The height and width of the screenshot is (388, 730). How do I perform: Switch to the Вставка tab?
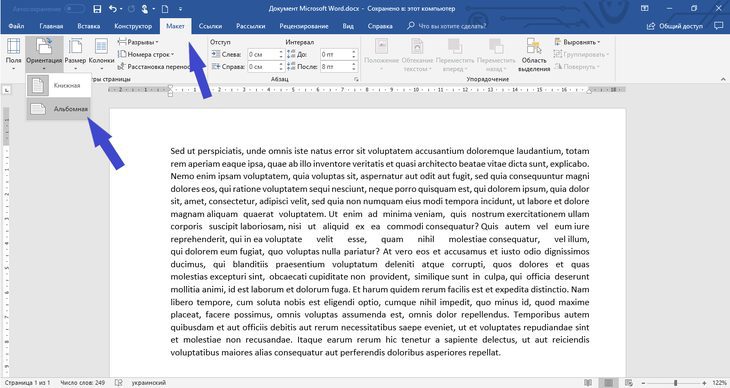pyautogui.click(x=88, y=26)
